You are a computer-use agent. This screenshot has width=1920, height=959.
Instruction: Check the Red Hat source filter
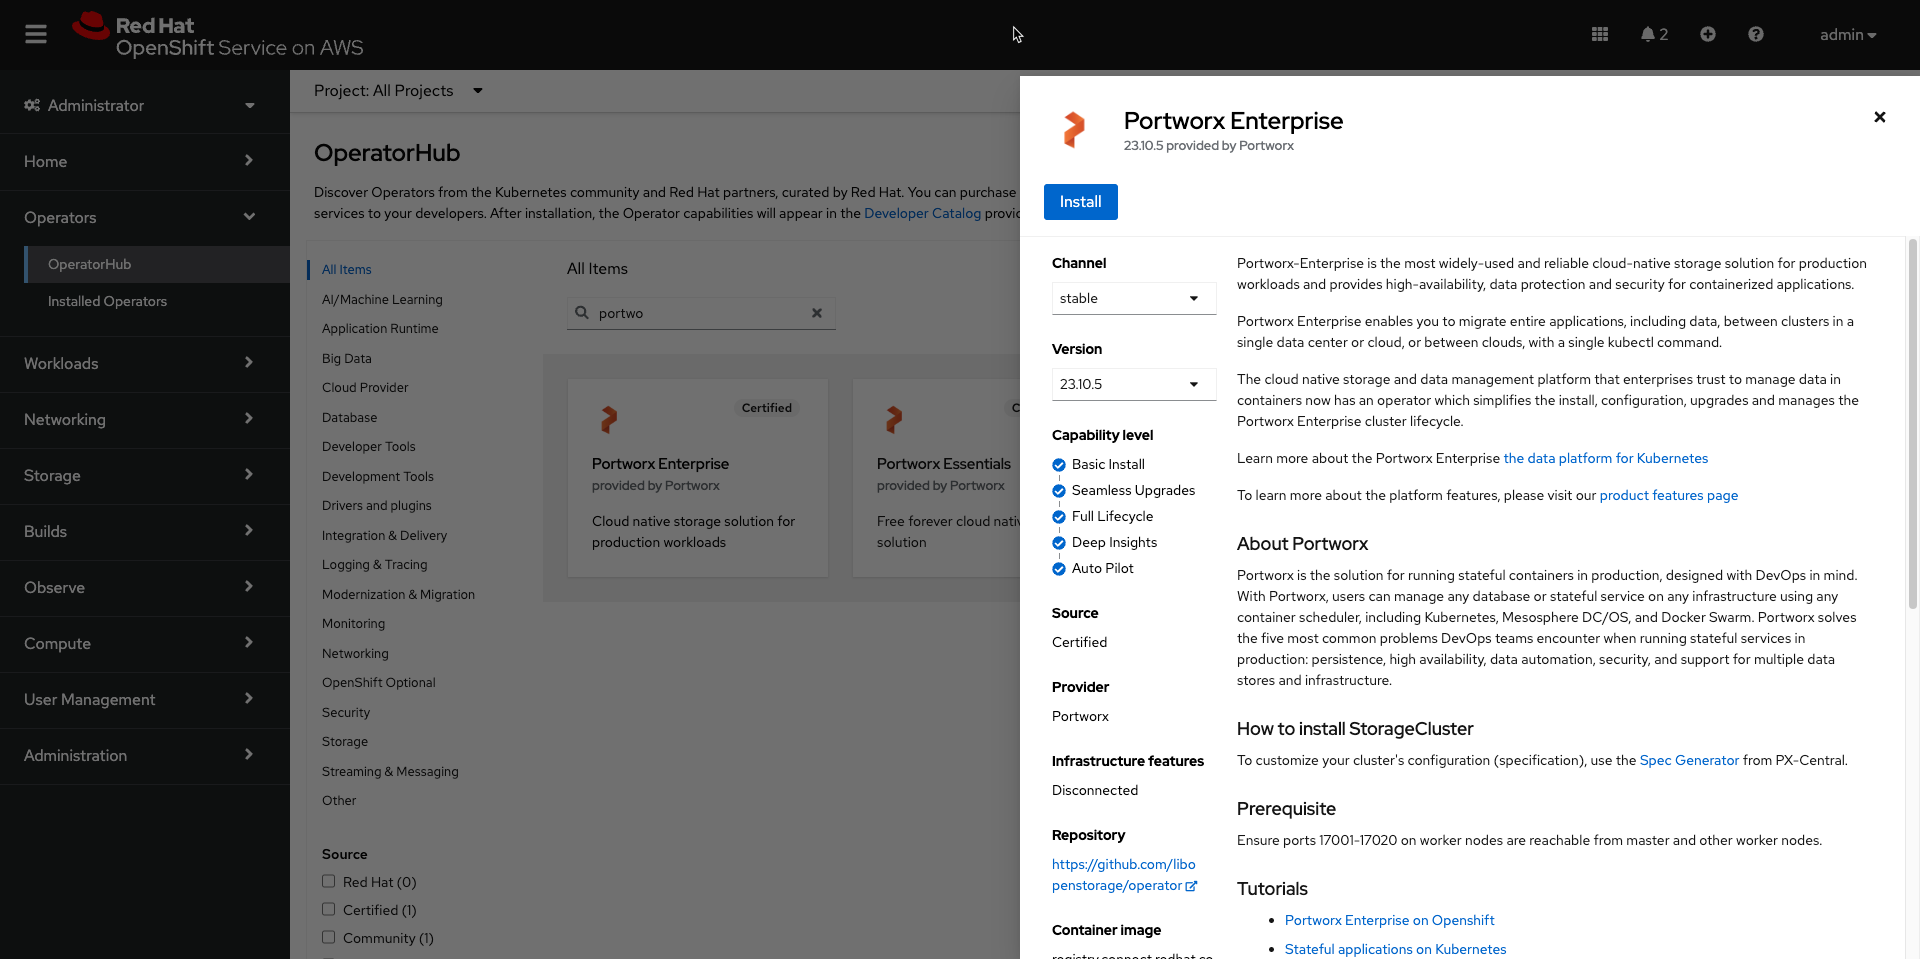point(328,881)
